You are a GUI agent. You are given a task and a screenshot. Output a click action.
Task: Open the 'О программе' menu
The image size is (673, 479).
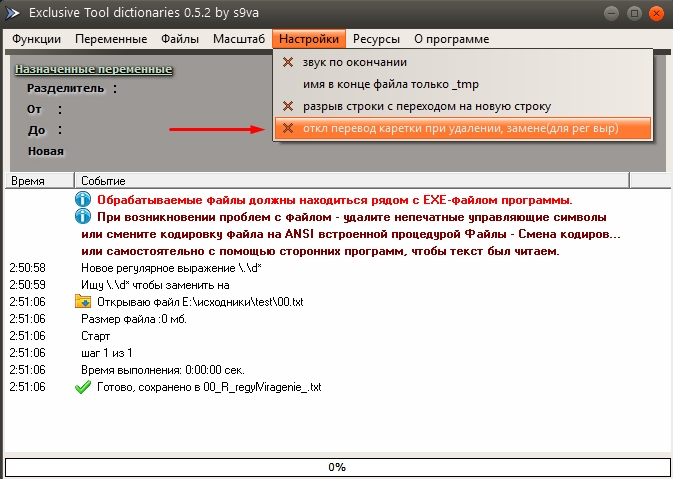click(451, 39)
